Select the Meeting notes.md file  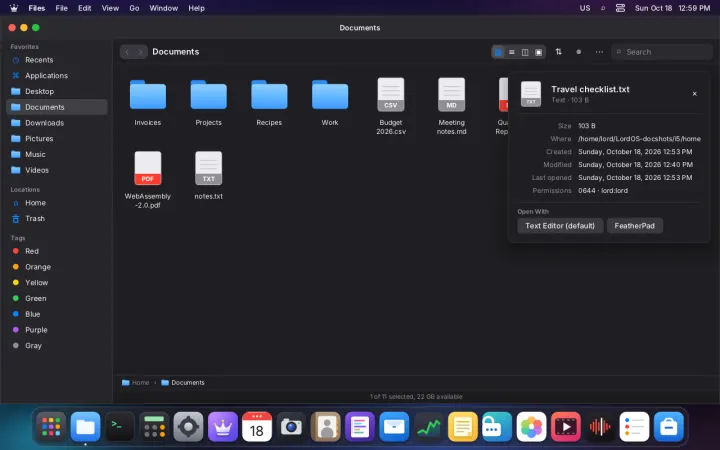pyautogui.click(x=451, y=107)
